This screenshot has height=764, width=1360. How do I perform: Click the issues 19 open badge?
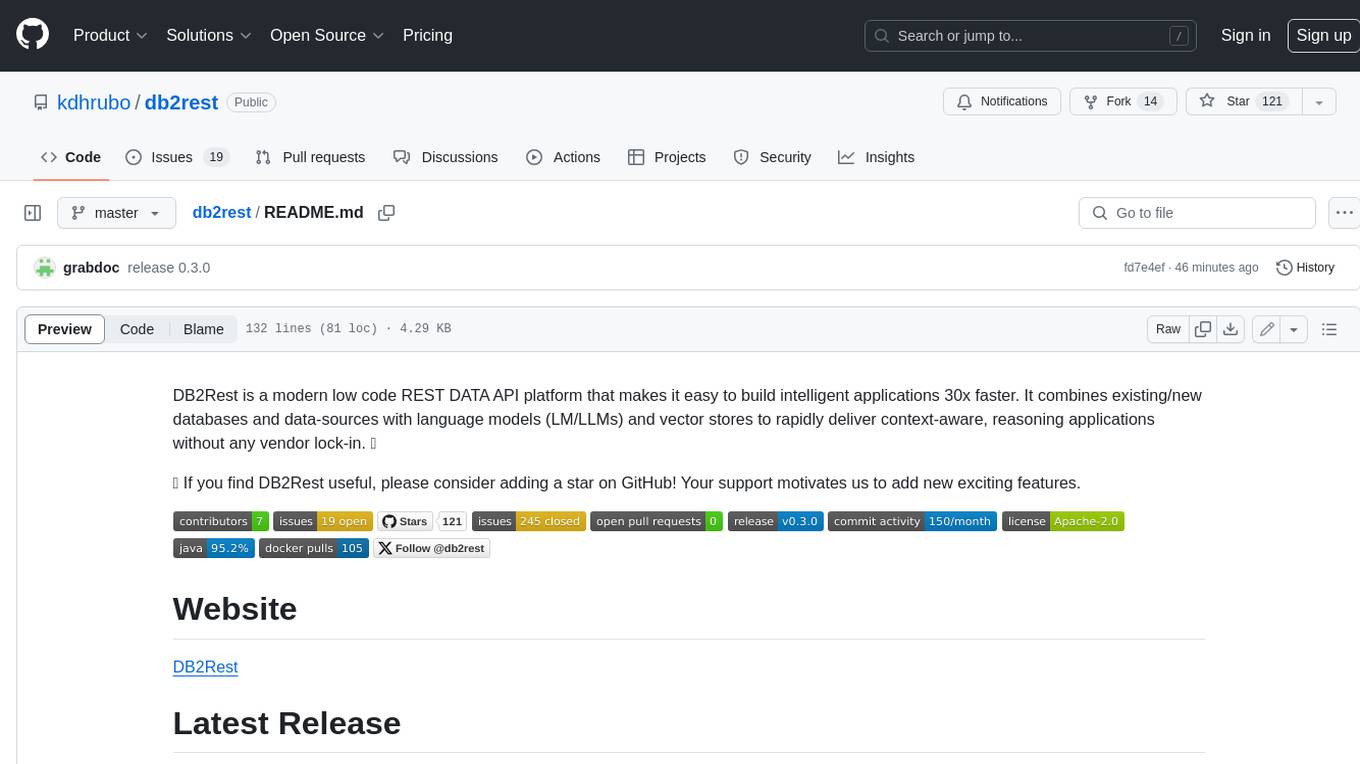(323, 521)
